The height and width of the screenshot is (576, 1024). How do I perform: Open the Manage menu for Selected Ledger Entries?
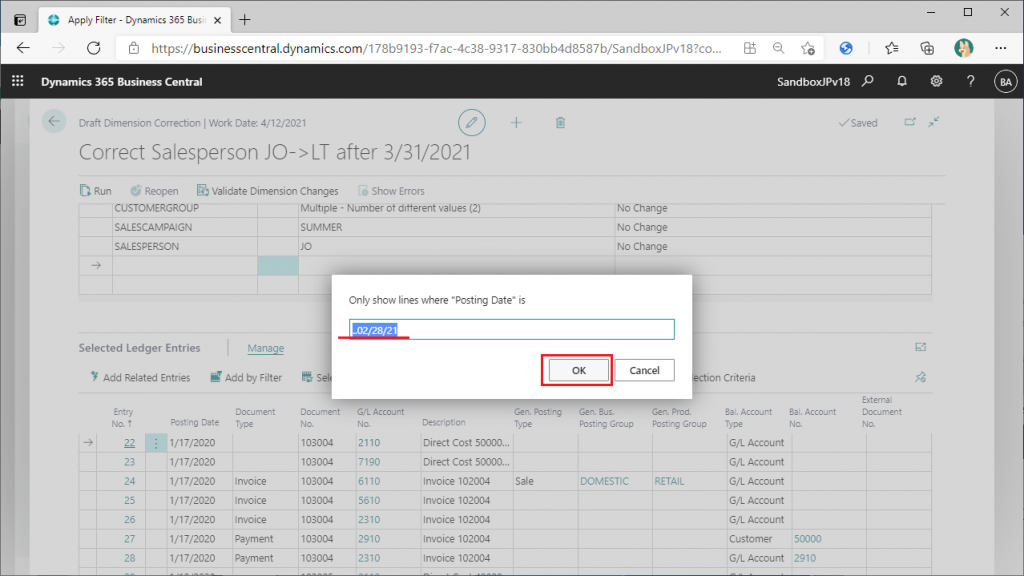click(265, 348)
